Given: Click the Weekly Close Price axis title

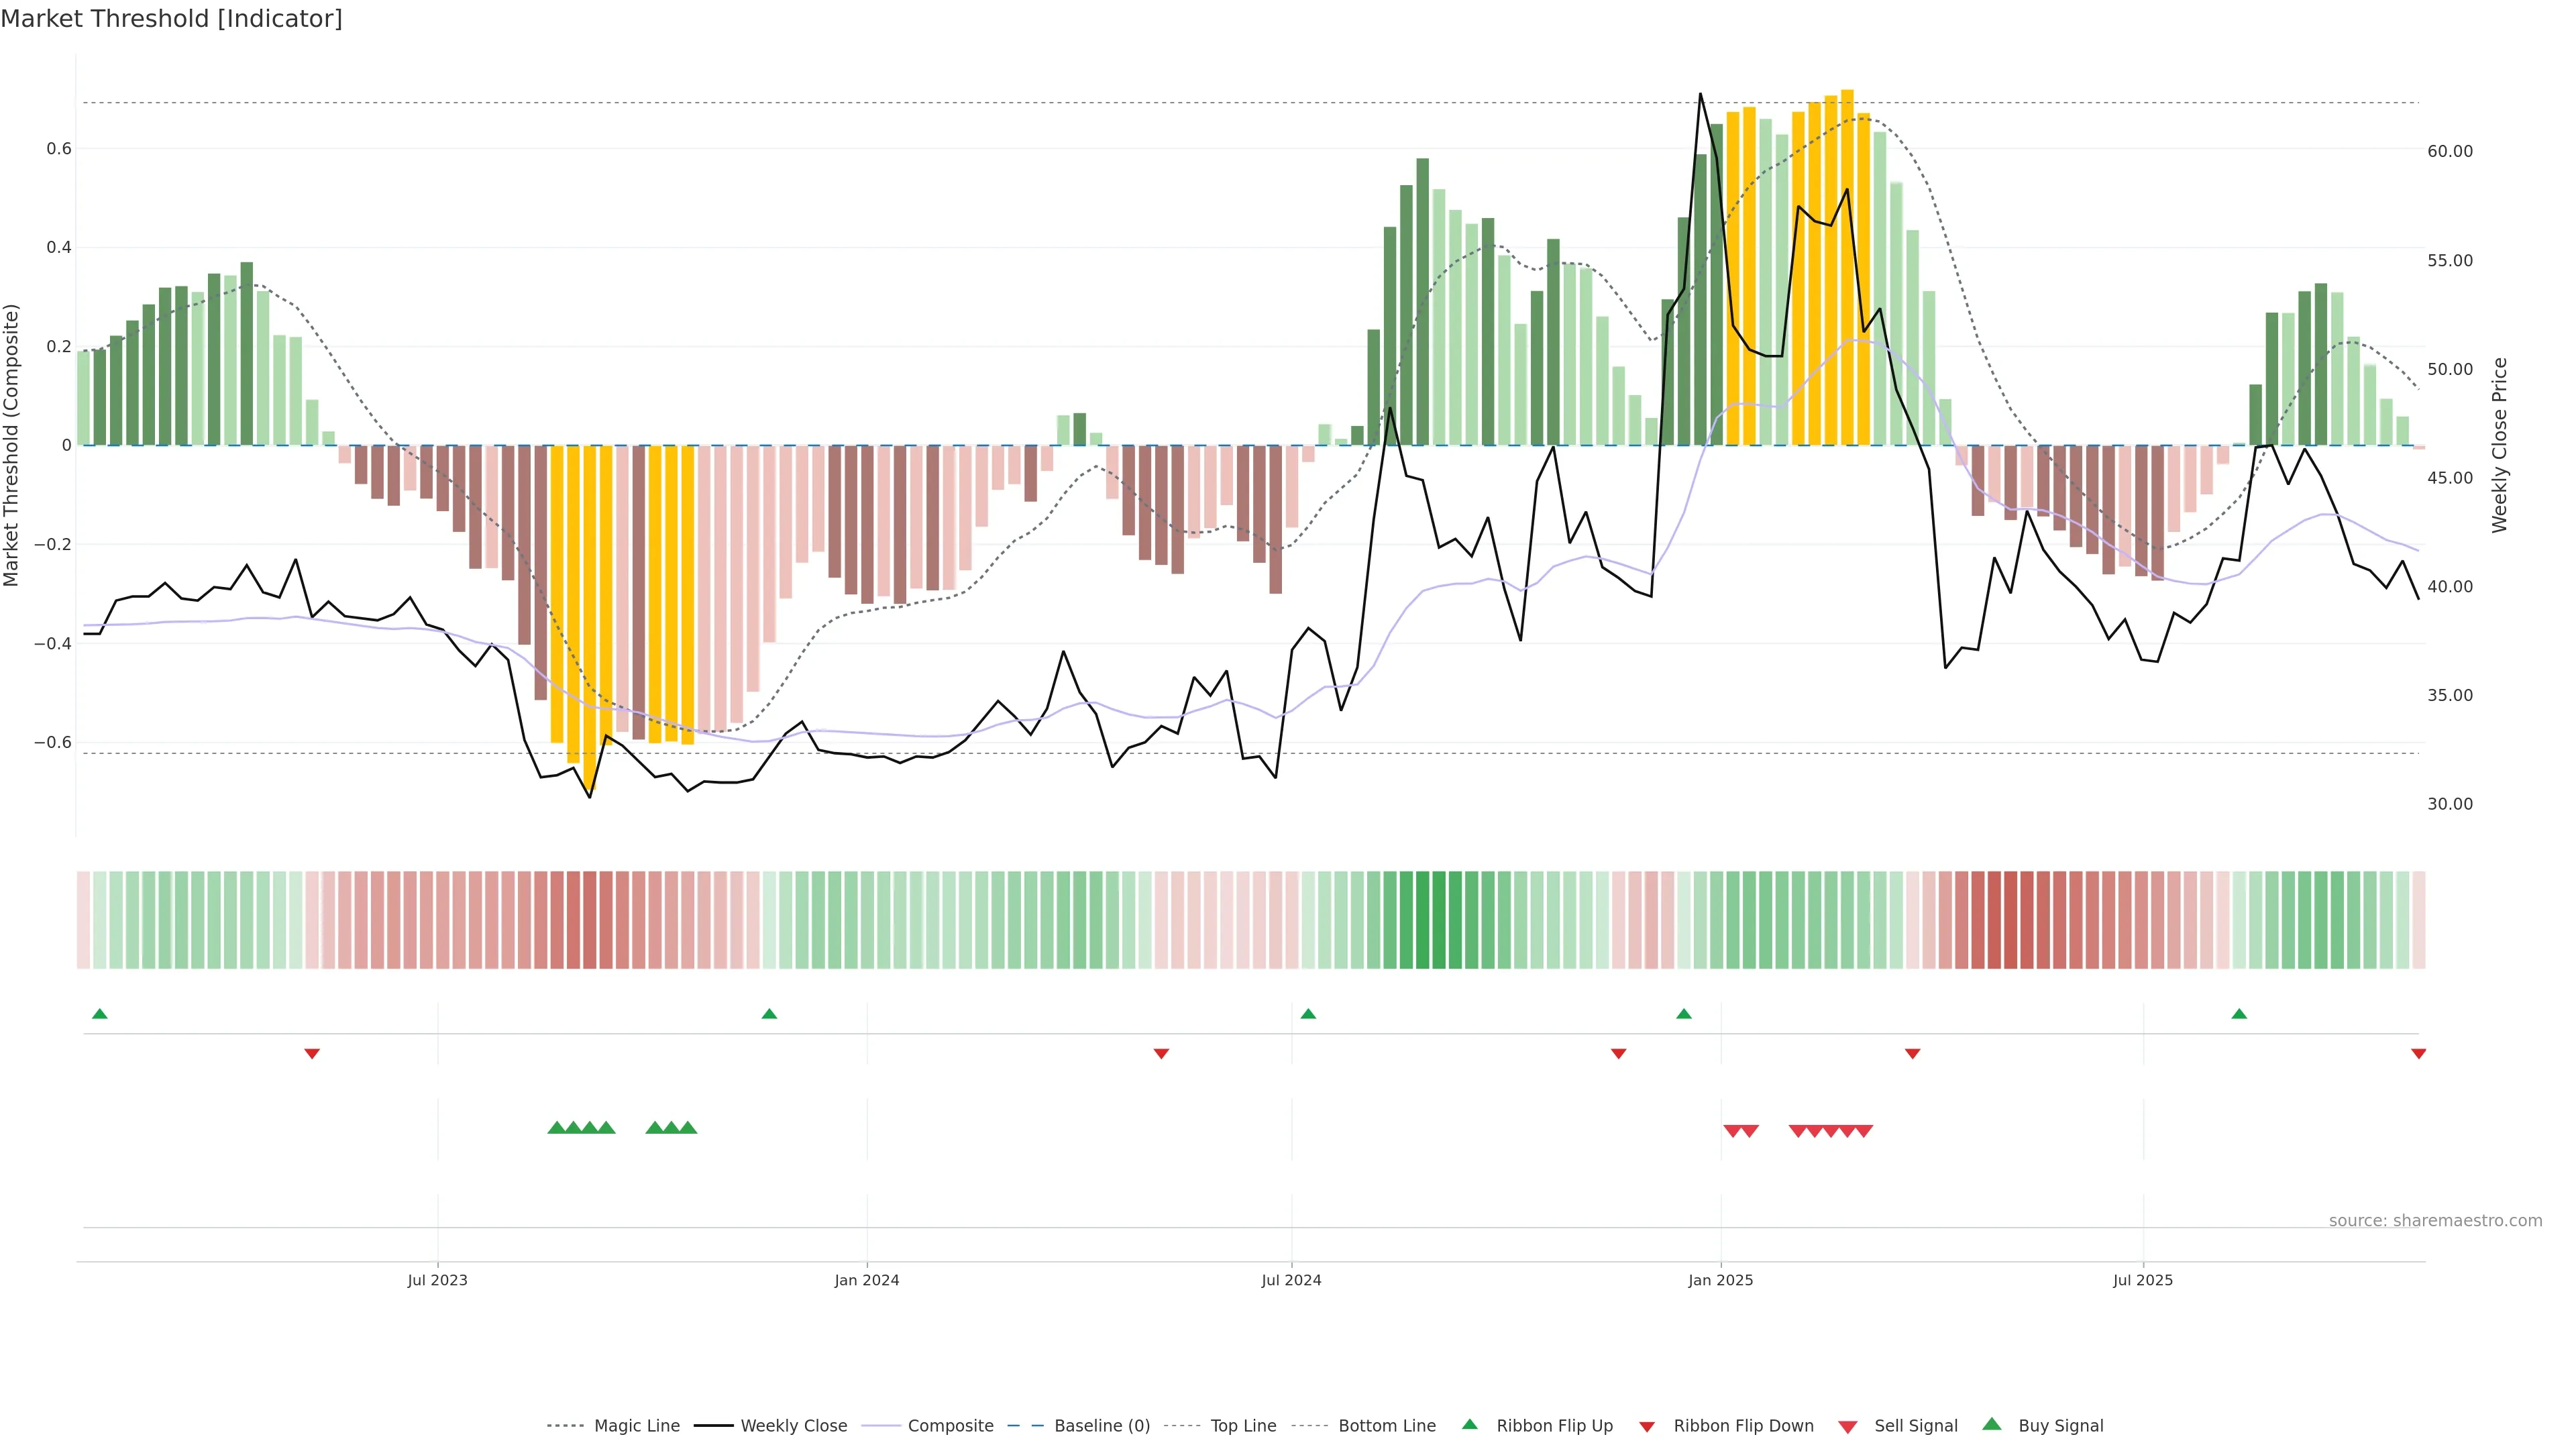Looking at the screenshot, I should click(x=2500, y=445).
